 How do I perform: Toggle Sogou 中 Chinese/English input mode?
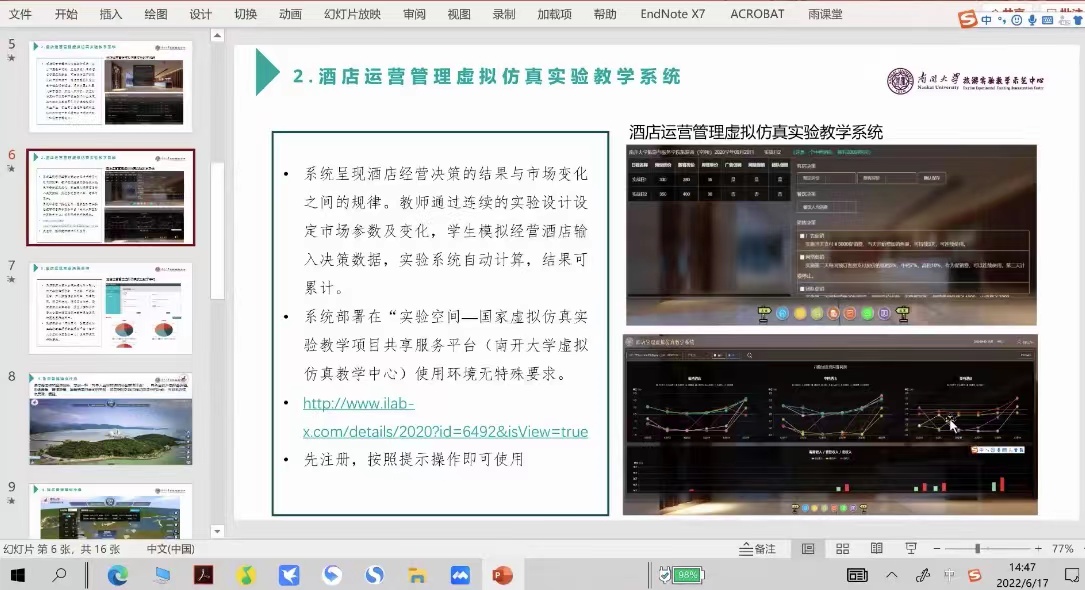pos(987,20)
